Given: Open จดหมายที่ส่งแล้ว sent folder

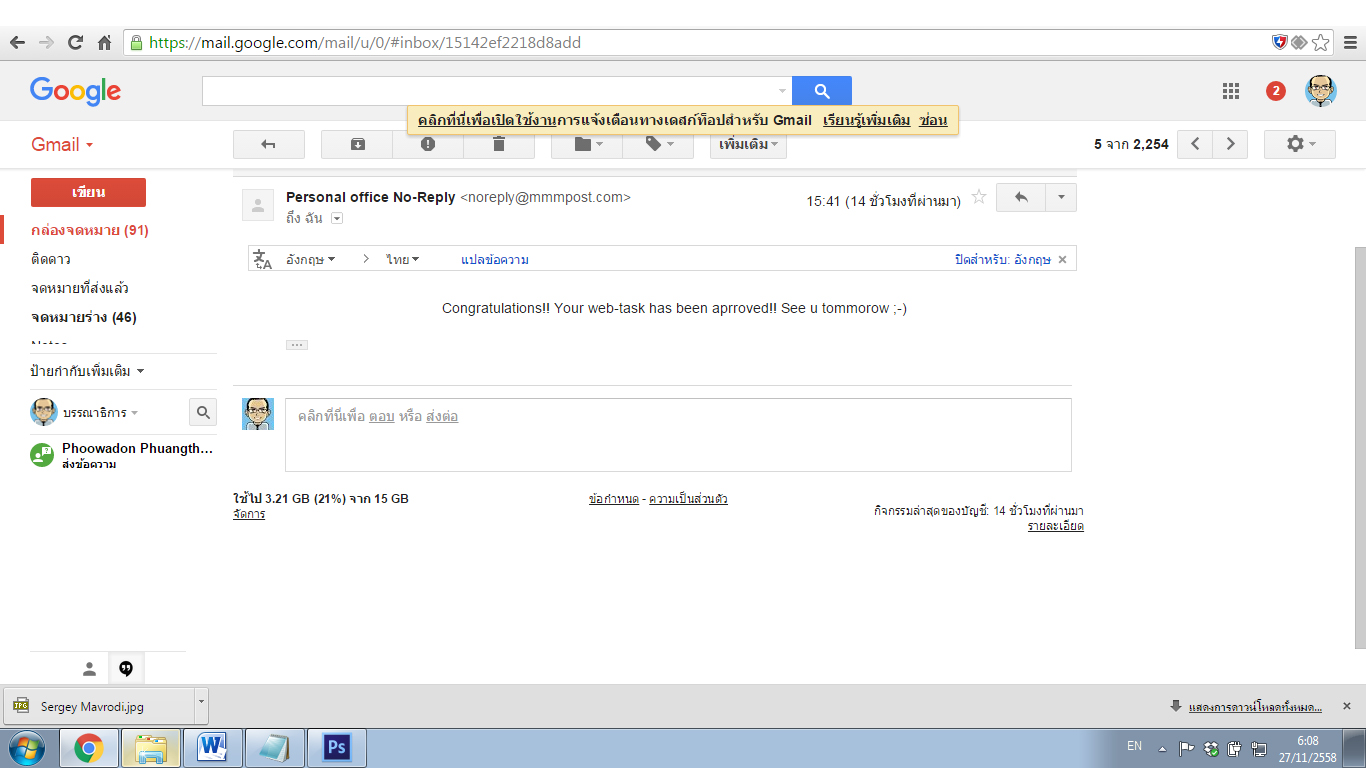Looking at the screenshot, I should tap(80, 288).
